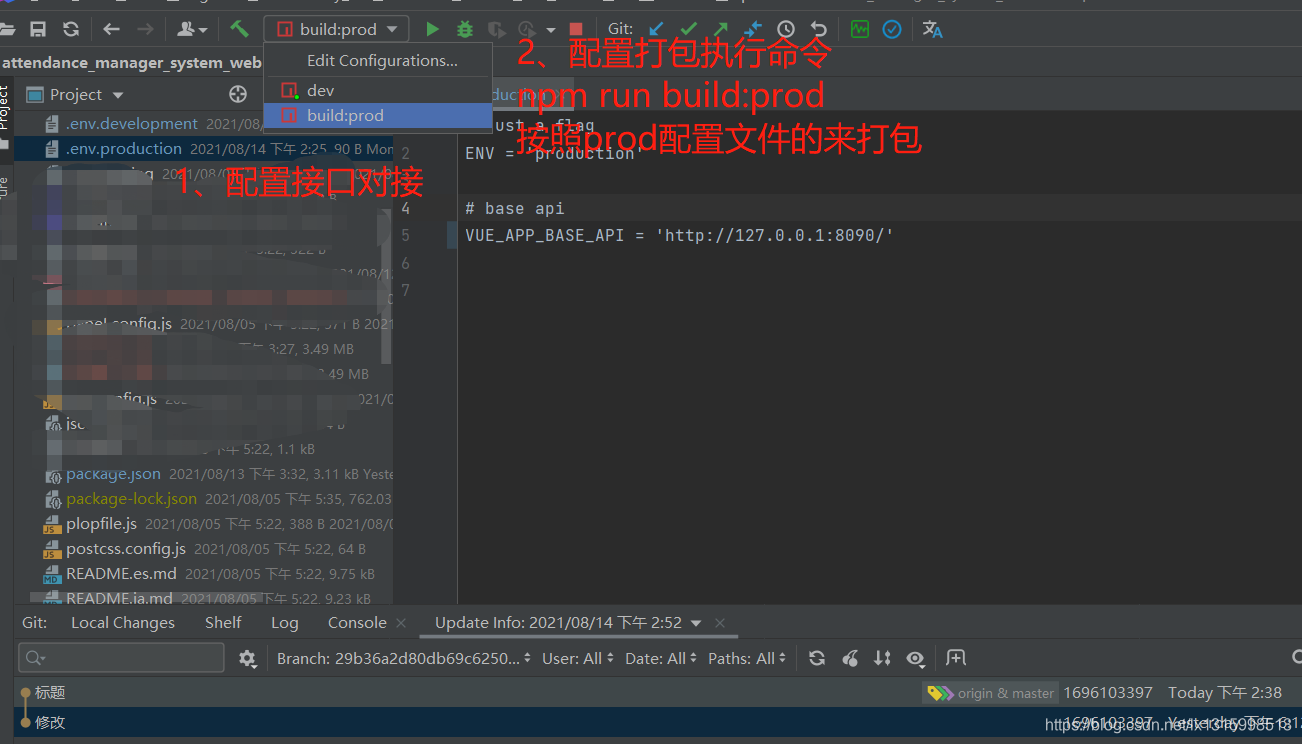Switch to the Local Changes tab
Screen dimensions: 1302x744
[x=123, y=622]
